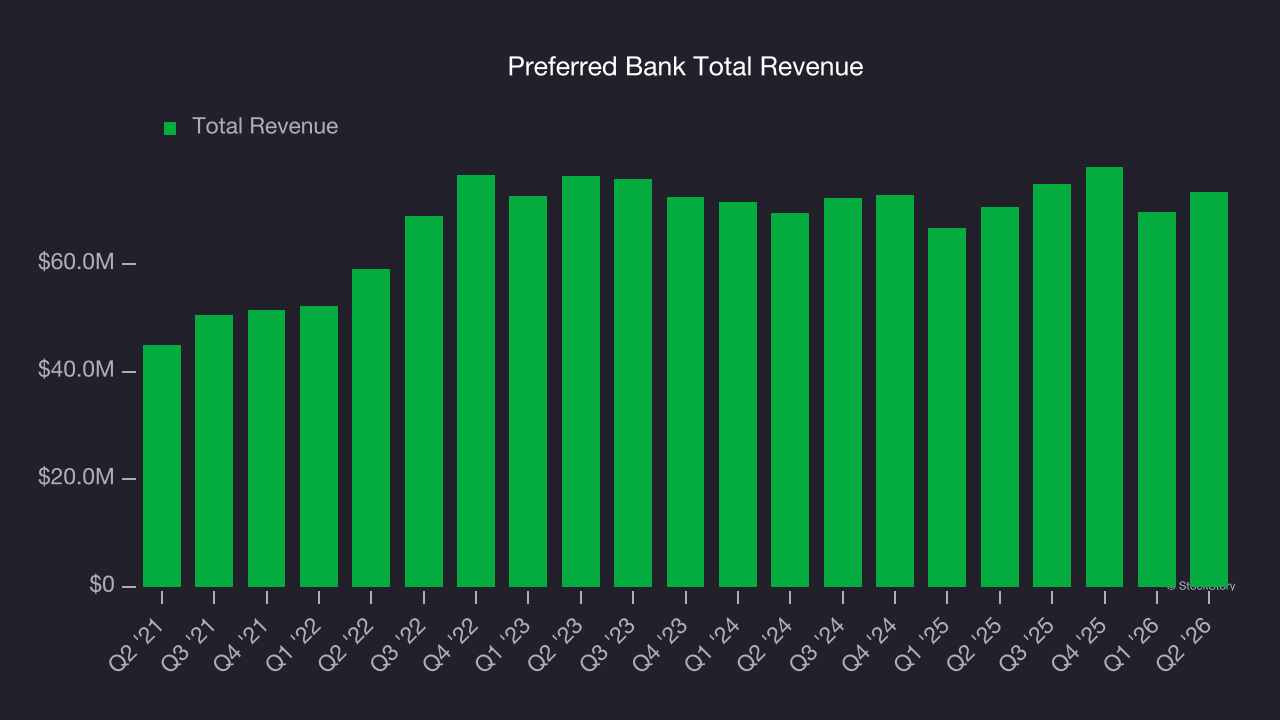Select the bar above Q3 '25
1280x720 pixels.
1052,385
